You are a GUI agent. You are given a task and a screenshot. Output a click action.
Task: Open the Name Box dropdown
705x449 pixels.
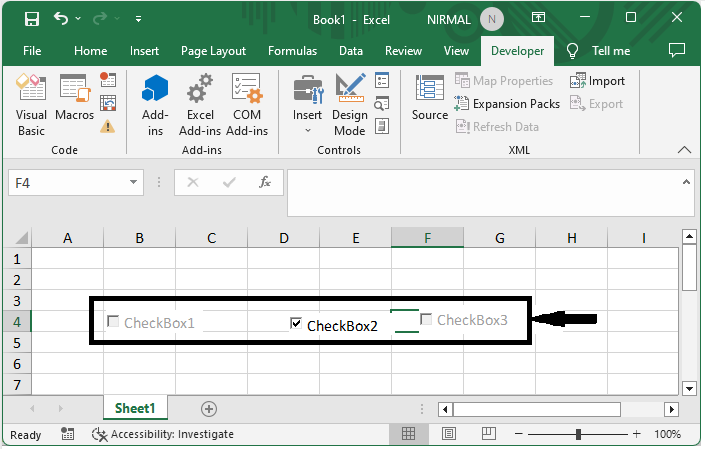pyautogui.click(x=135, y=183)
